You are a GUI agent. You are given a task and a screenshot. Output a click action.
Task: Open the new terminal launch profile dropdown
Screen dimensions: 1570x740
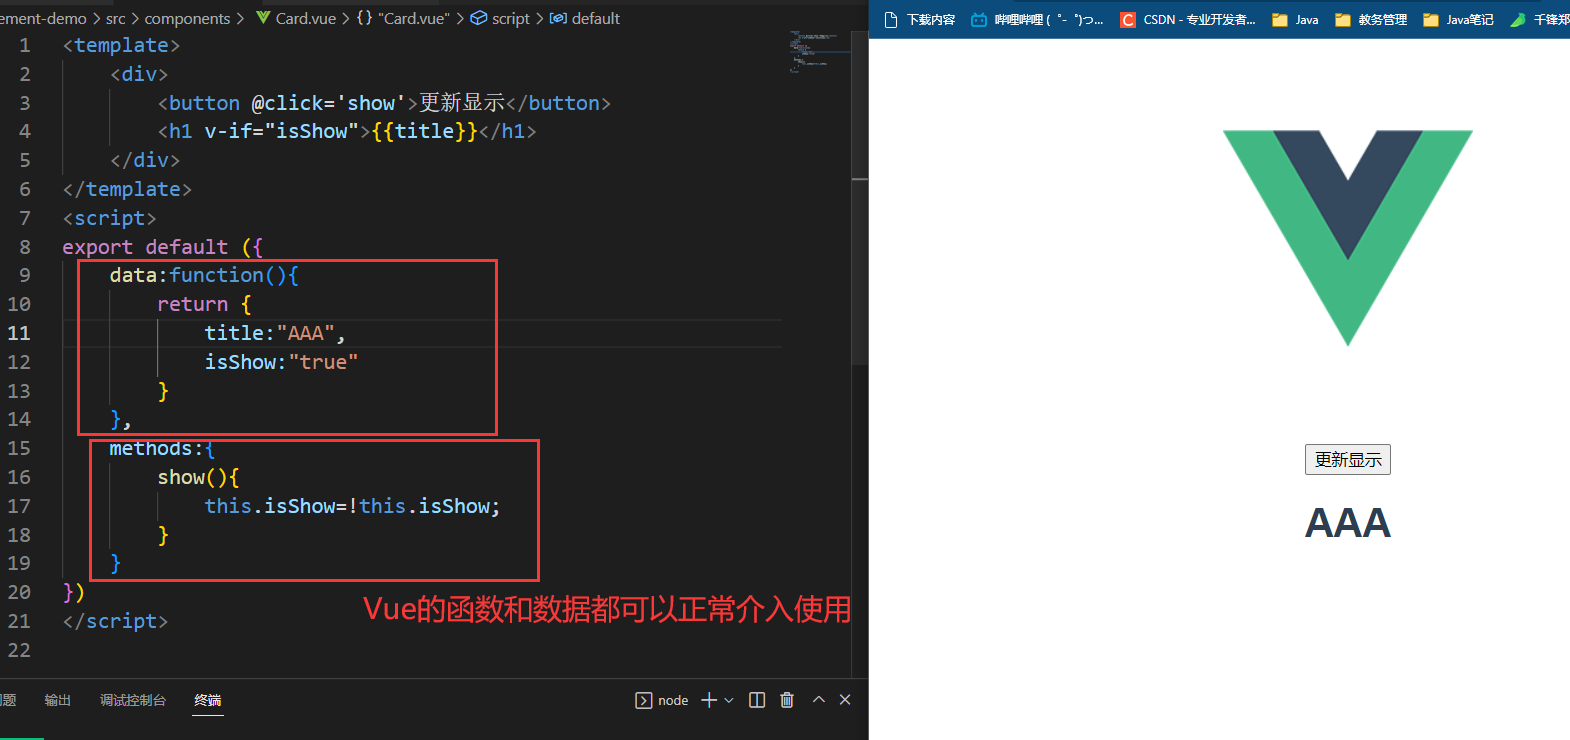(x=729, y=700)
